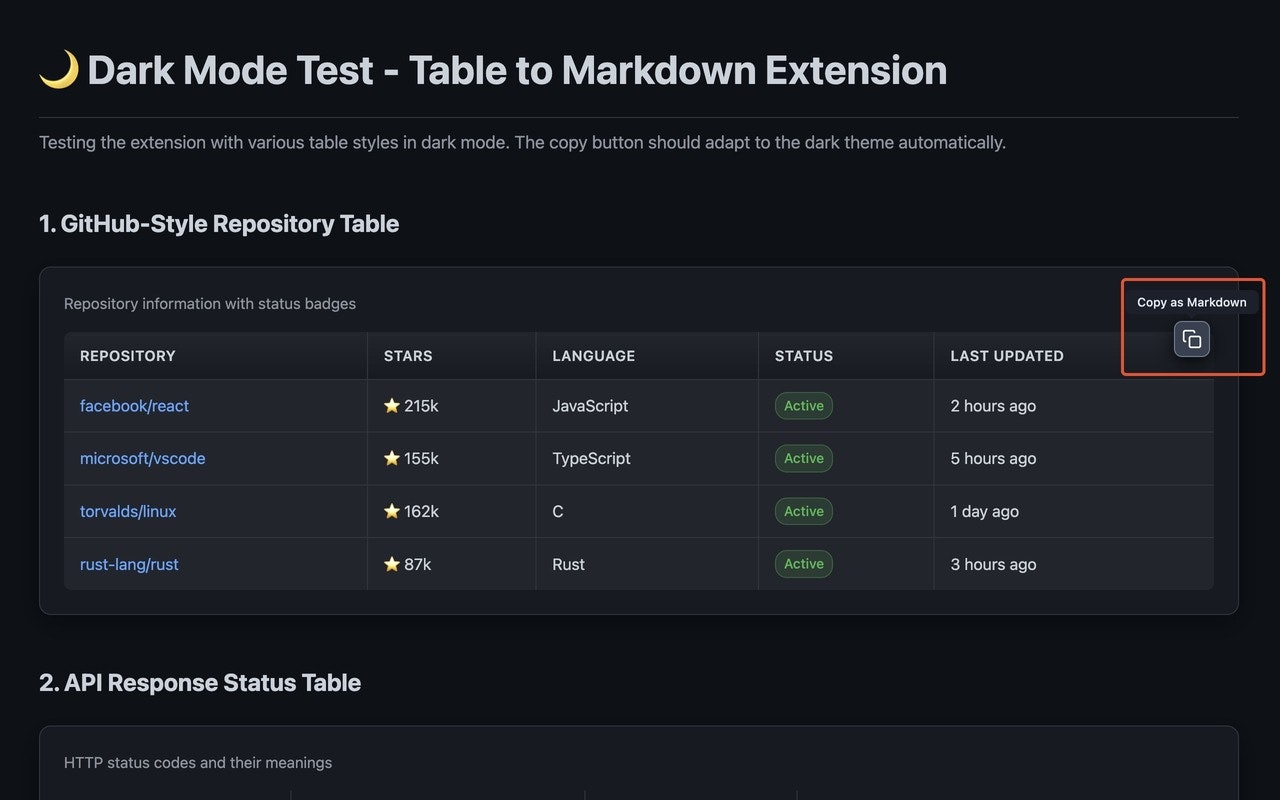
Task: Click the '2 hours ago' cell
Action: (1074, 406)
